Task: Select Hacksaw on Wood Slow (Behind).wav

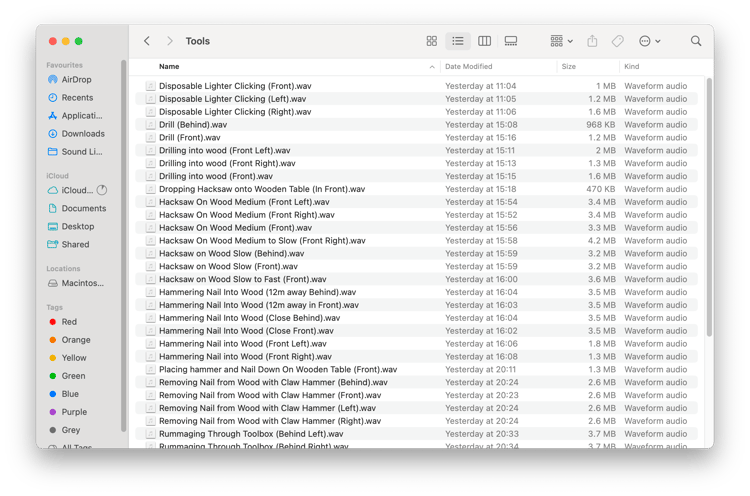Action: tap(416, 254)
